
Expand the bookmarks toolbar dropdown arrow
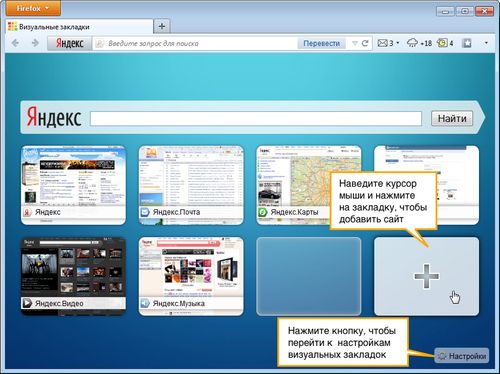pos(486,43)
